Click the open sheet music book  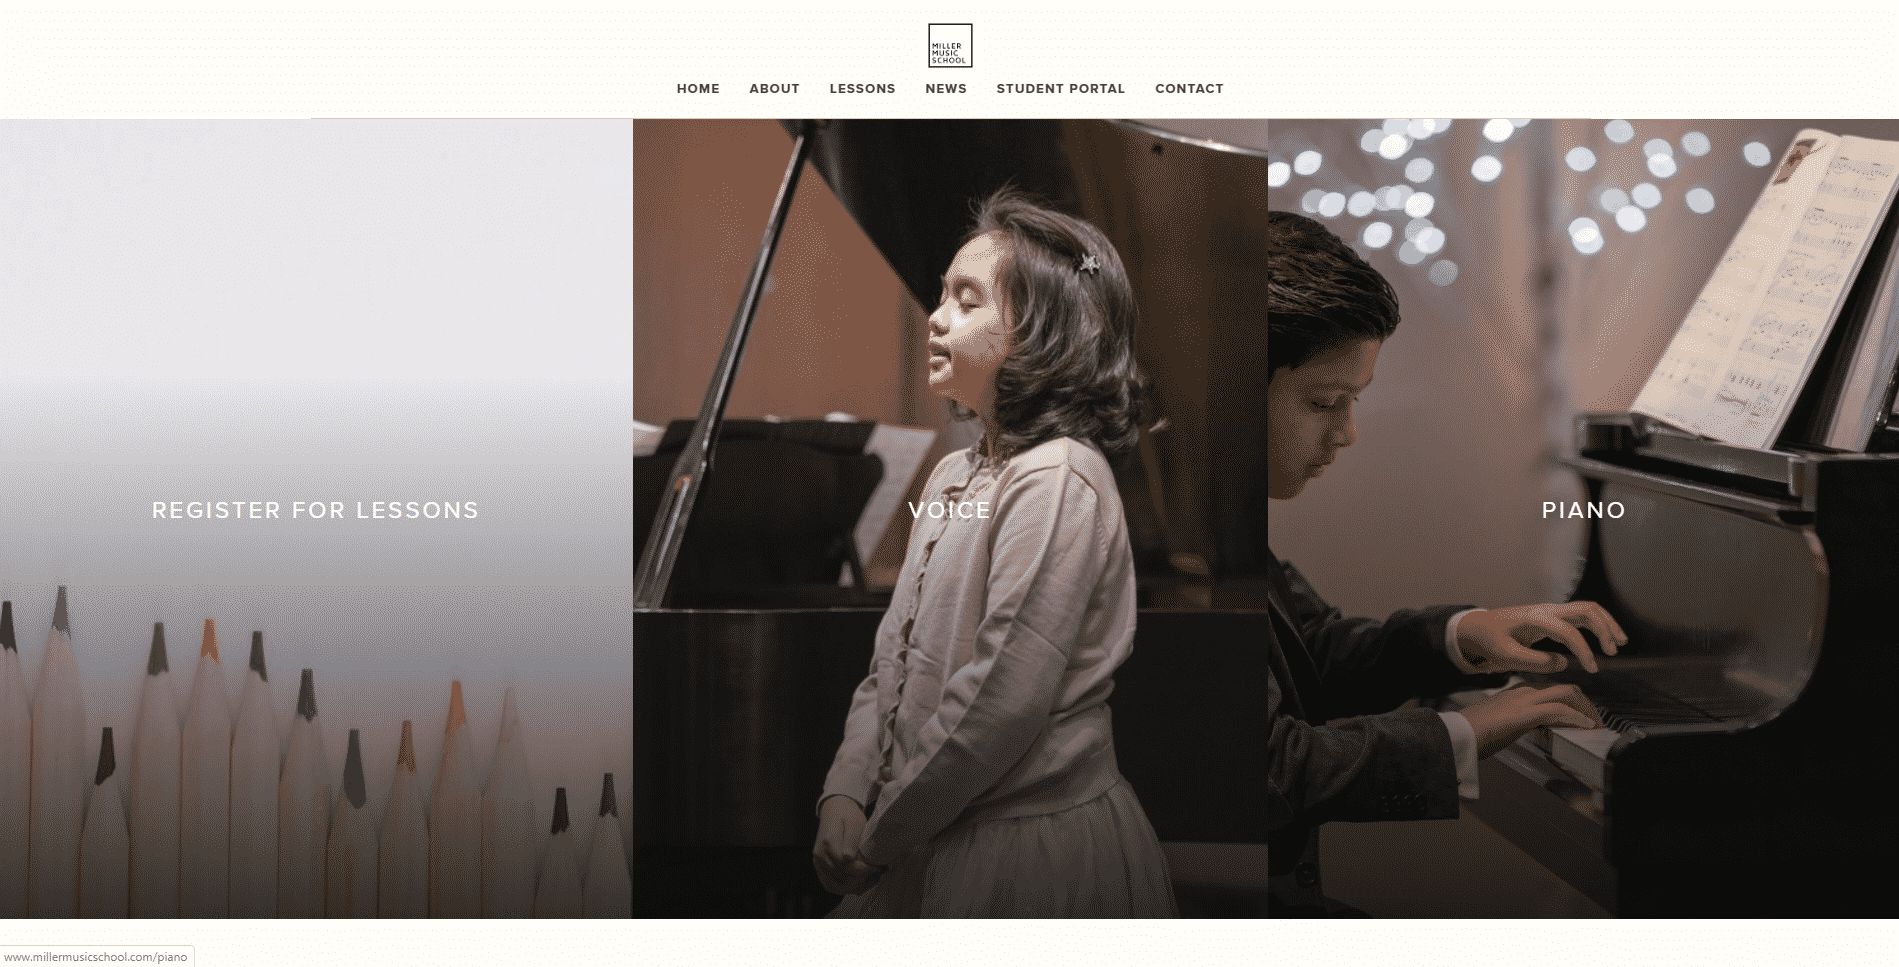click(x=1770, y=290)
